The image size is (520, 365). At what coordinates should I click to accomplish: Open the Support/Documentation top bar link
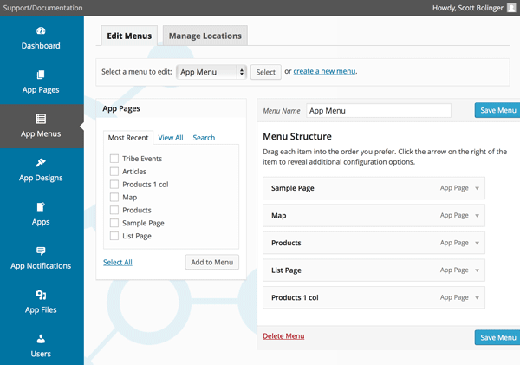[42, 7]
